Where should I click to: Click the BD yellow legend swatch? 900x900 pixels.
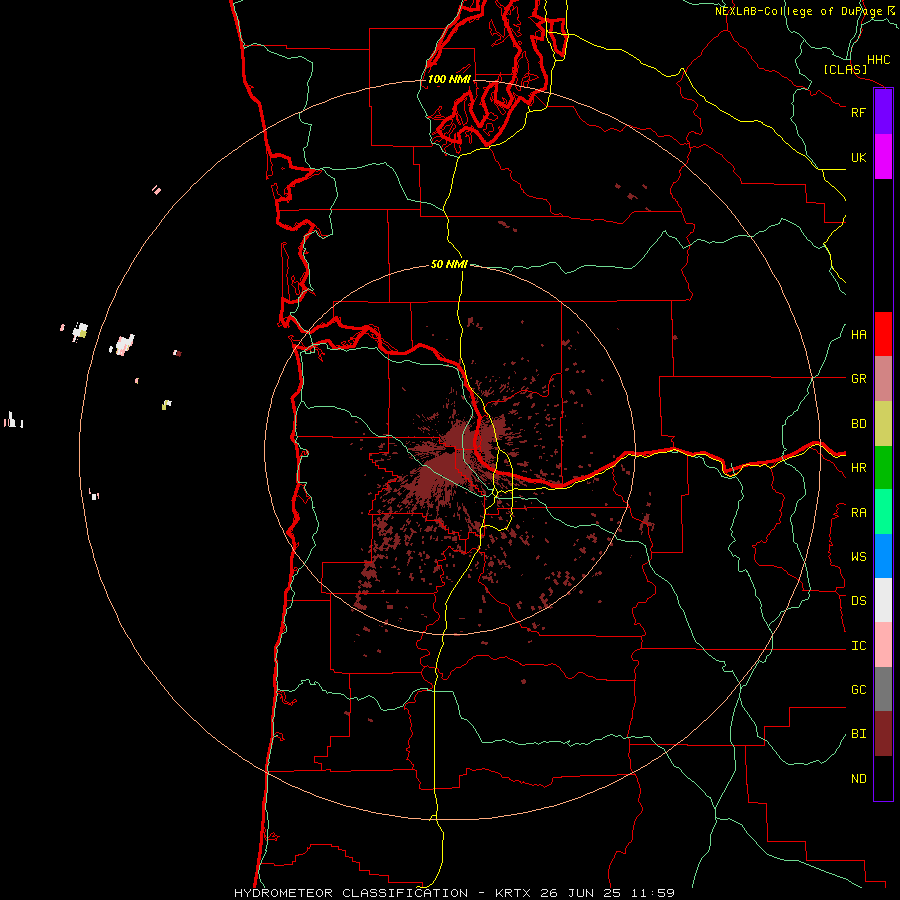tap(883, 424)
